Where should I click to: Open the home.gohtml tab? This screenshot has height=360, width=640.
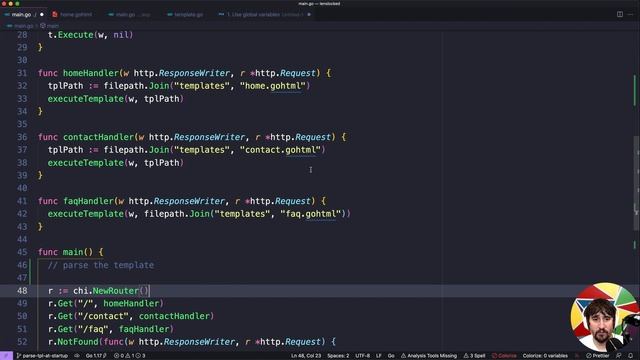[73, 14]
